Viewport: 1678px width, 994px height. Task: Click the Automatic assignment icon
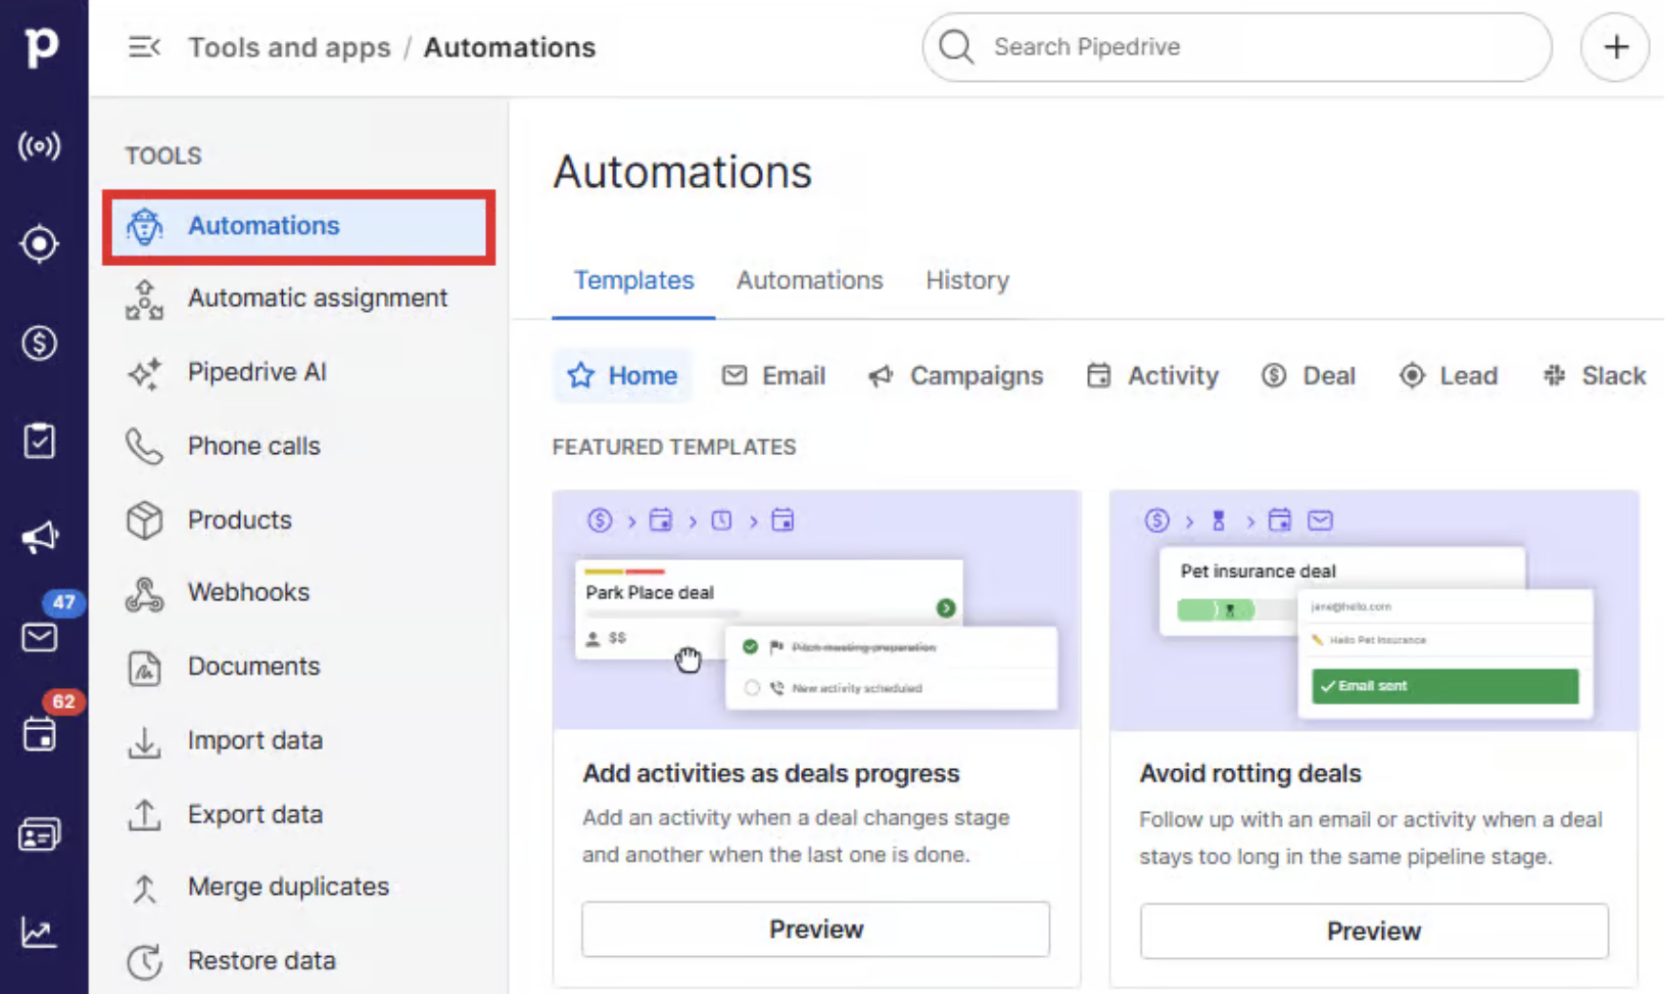click(x=145, y=299)
